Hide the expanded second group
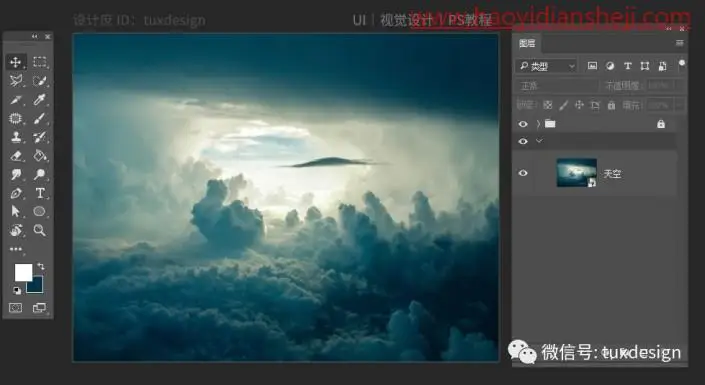This screenshot has width=705, height=385. pos(523,141)
